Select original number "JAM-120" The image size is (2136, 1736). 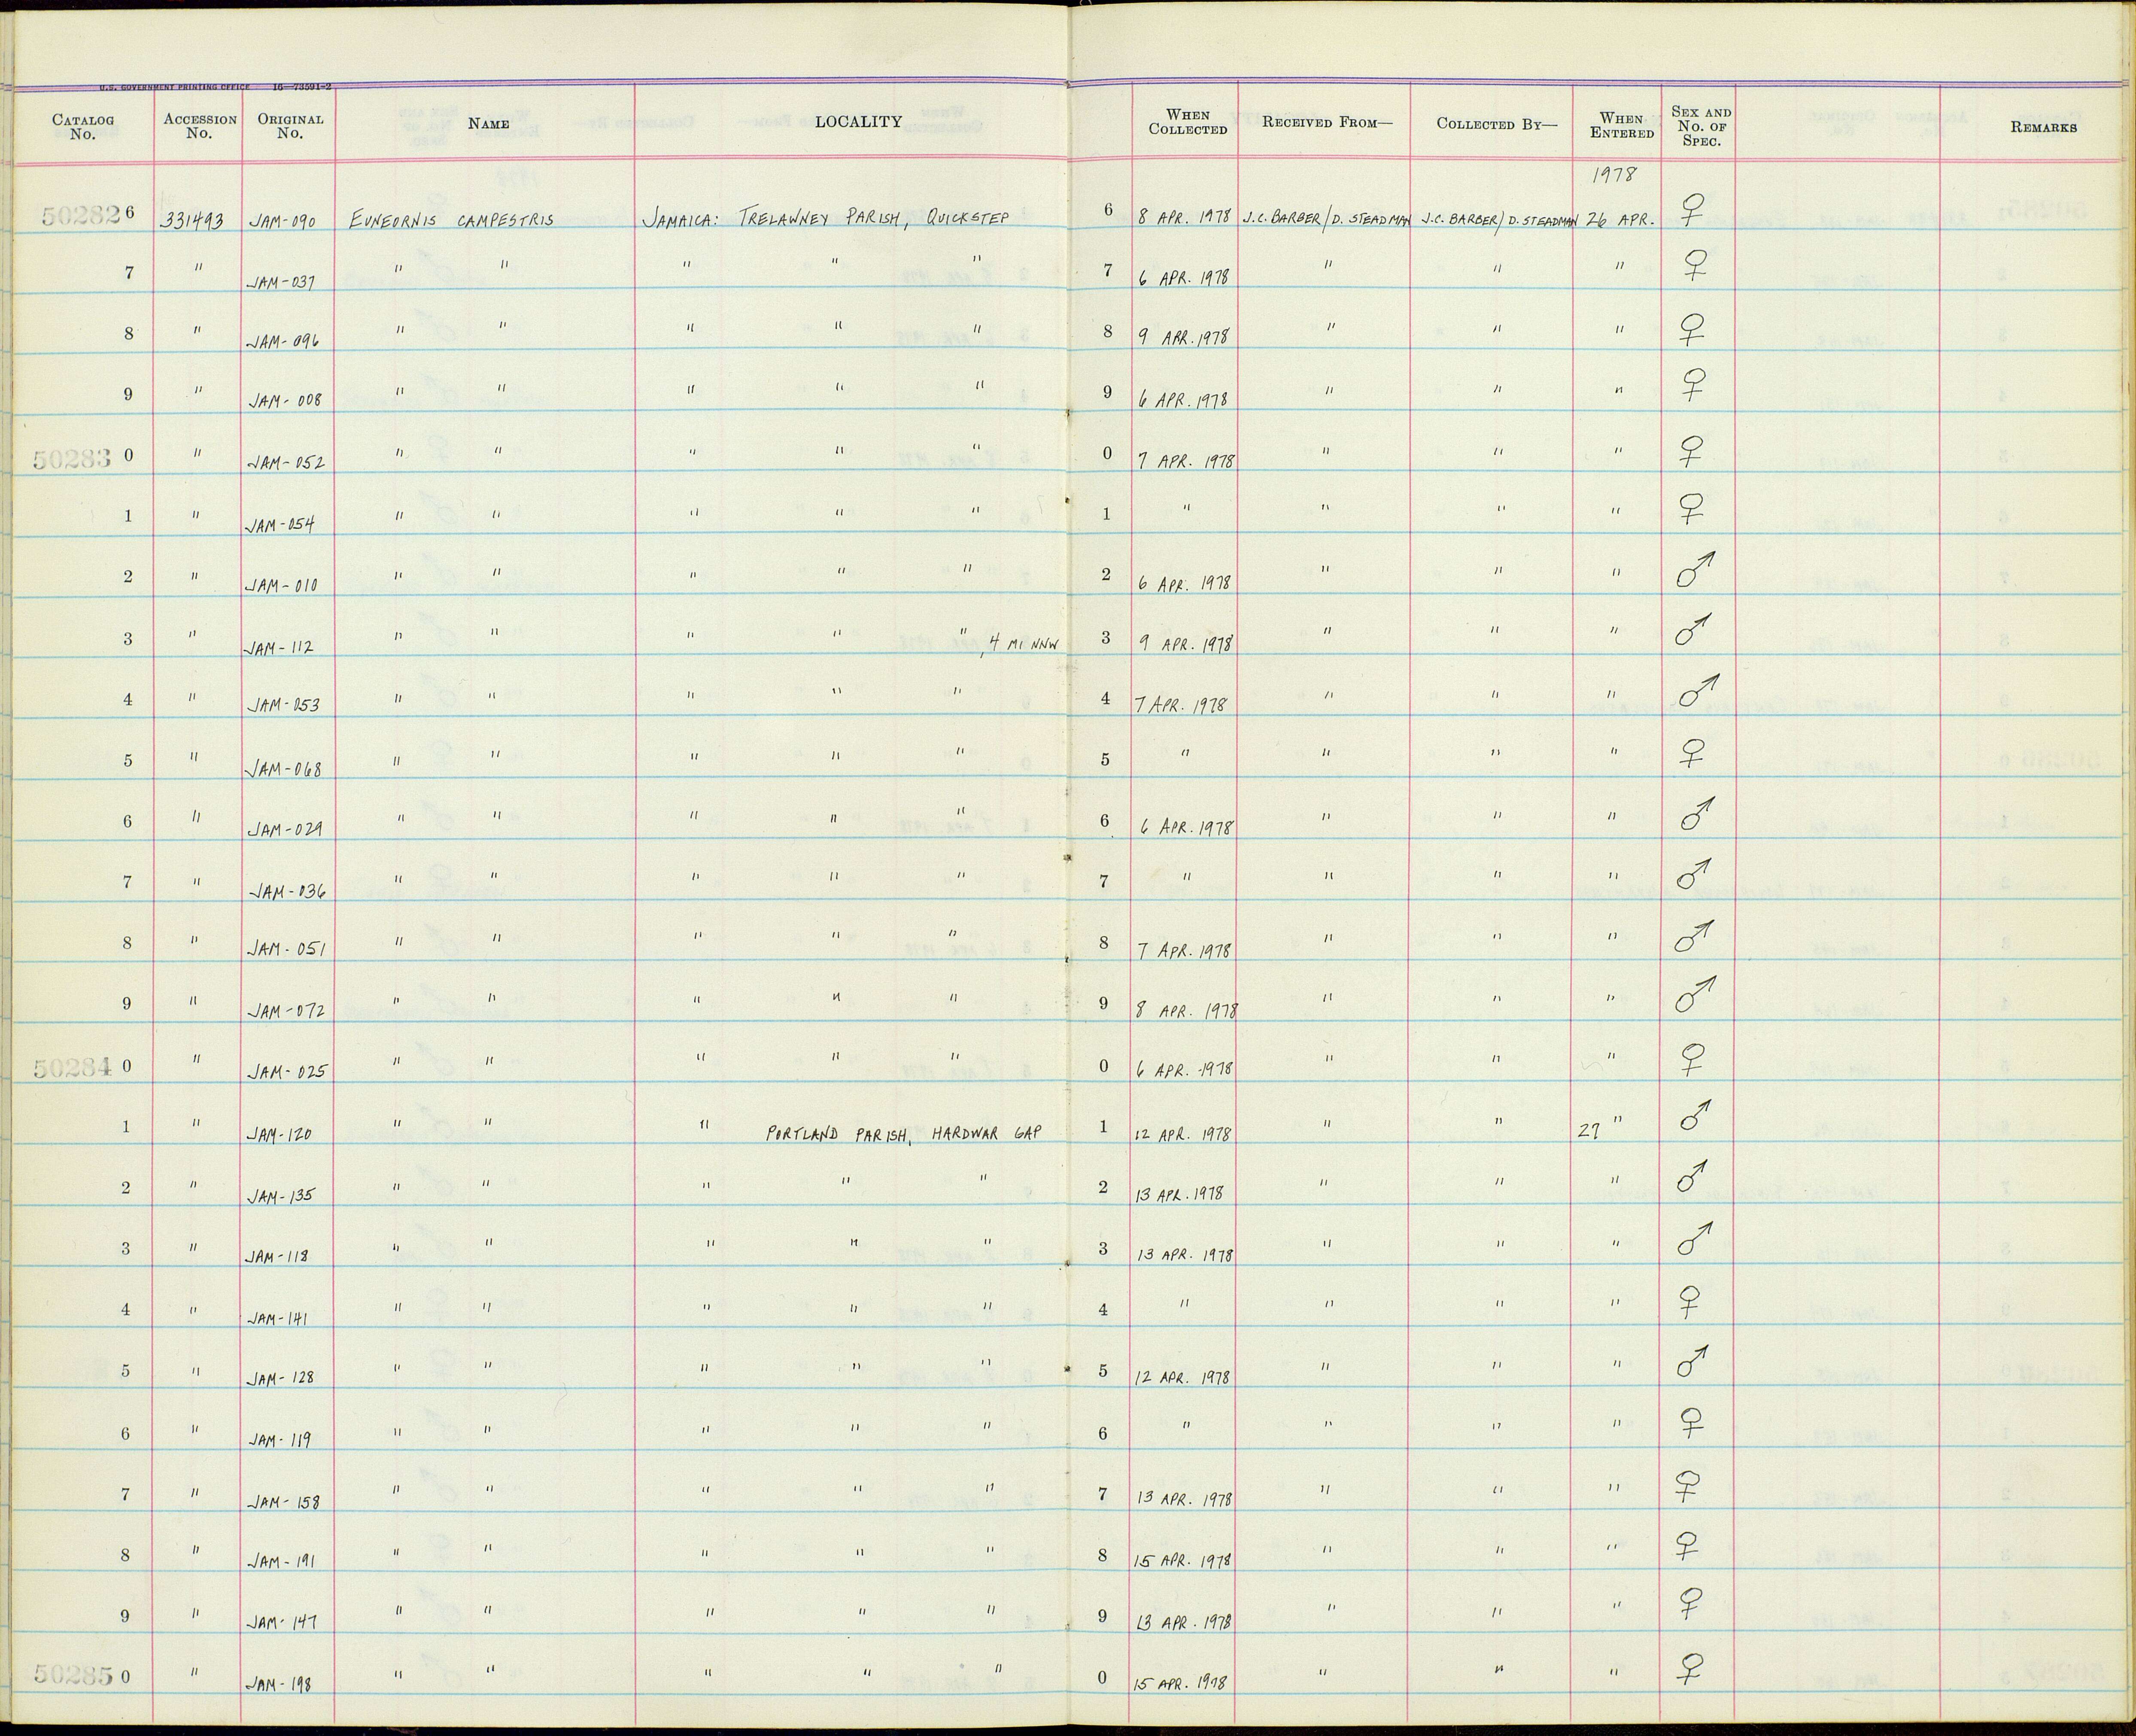point(279,1134)
